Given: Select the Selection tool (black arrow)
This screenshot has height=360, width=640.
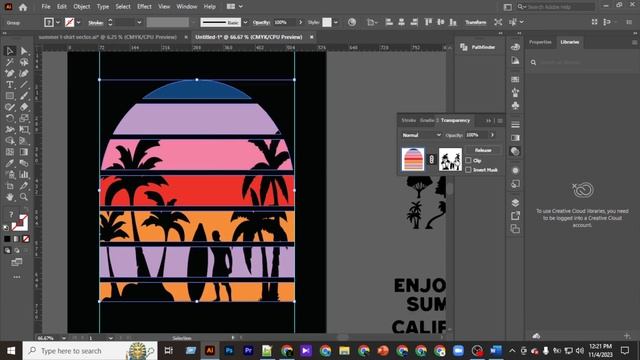Looking at the screenshot, I should (x=10, y=51).
